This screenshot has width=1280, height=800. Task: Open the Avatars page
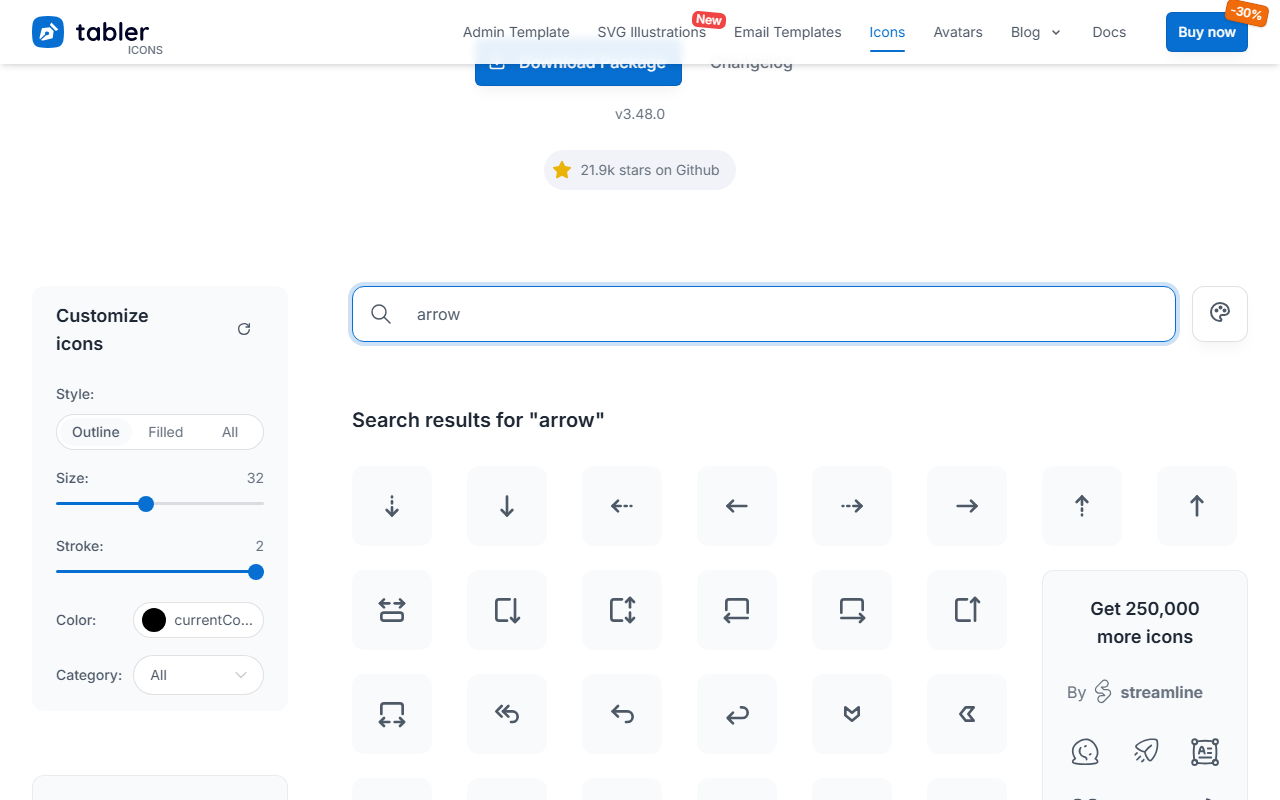958,32
